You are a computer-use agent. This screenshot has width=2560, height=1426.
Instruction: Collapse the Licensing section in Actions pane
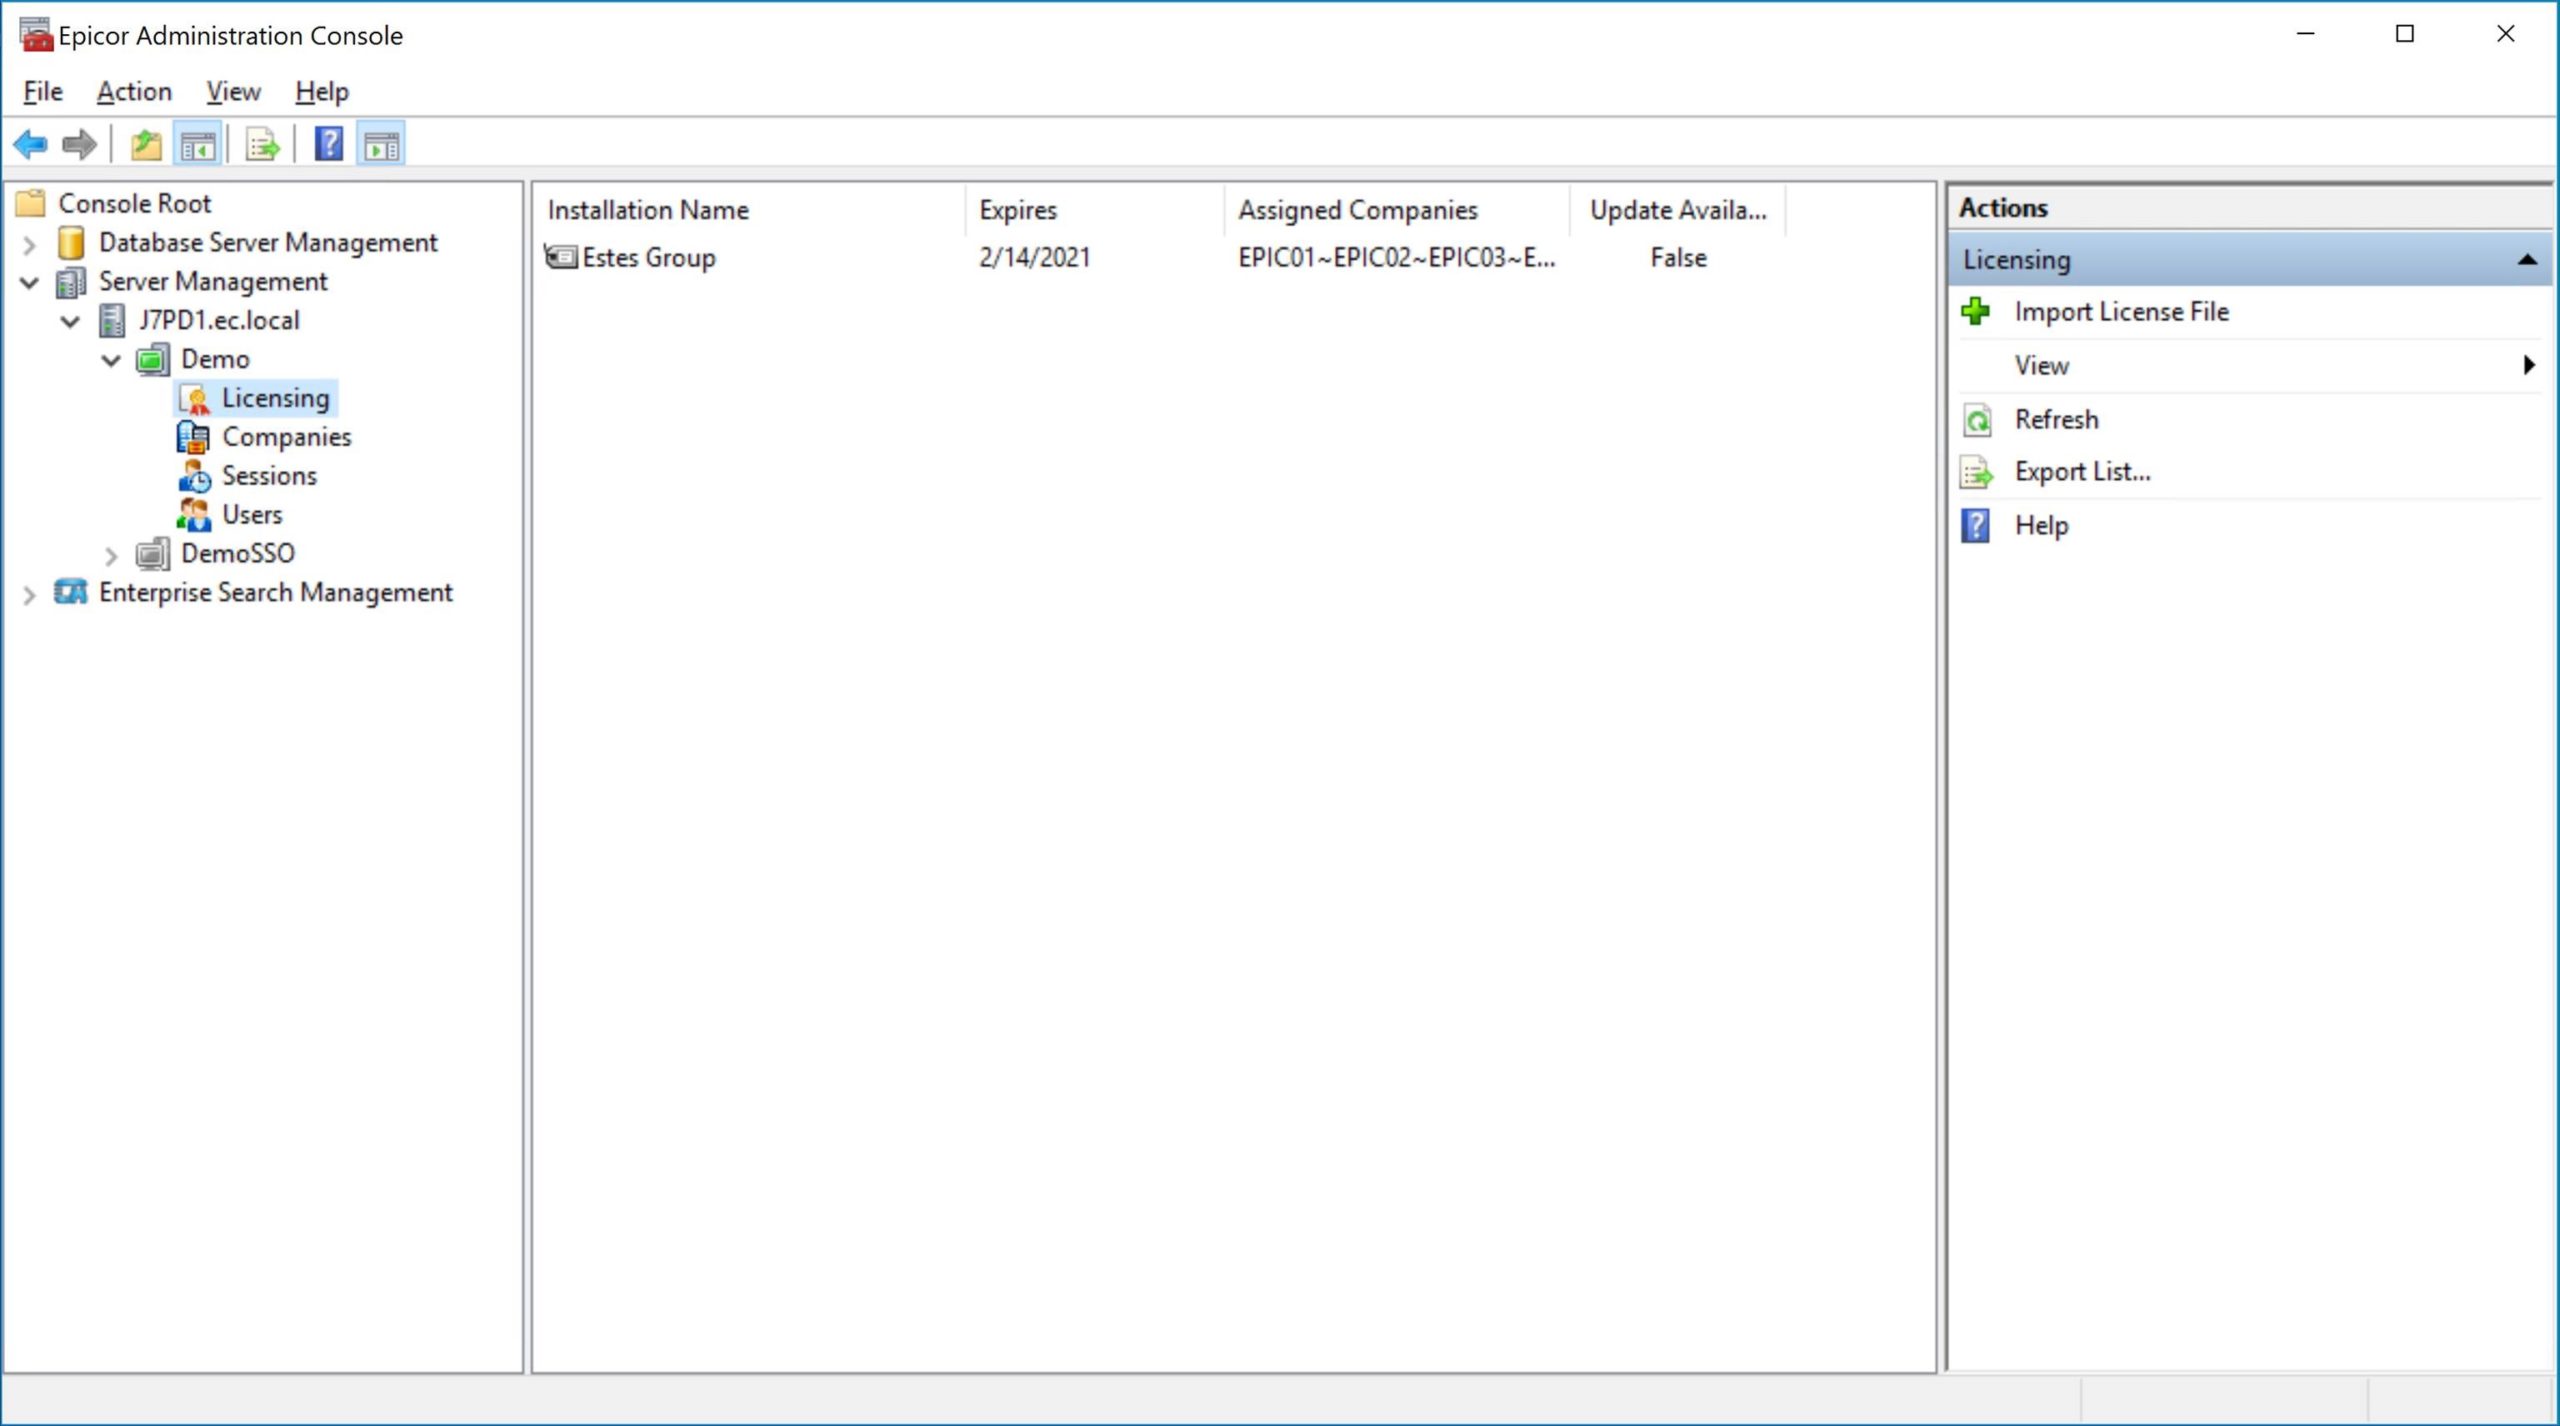click(2527, 260)
